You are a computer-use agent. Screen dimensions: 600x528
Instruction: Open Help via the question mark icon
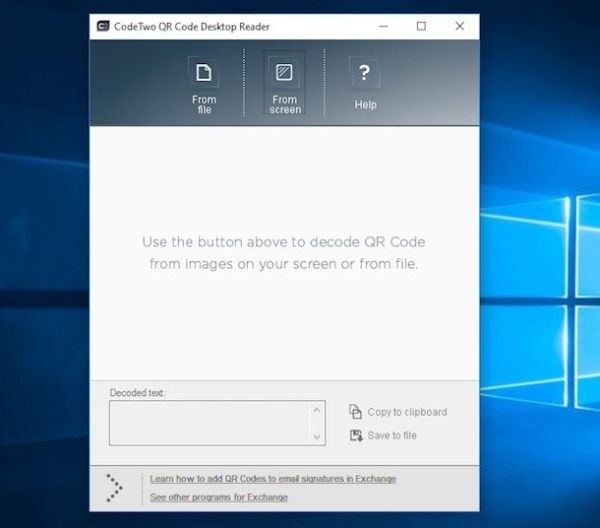(365, 72)
